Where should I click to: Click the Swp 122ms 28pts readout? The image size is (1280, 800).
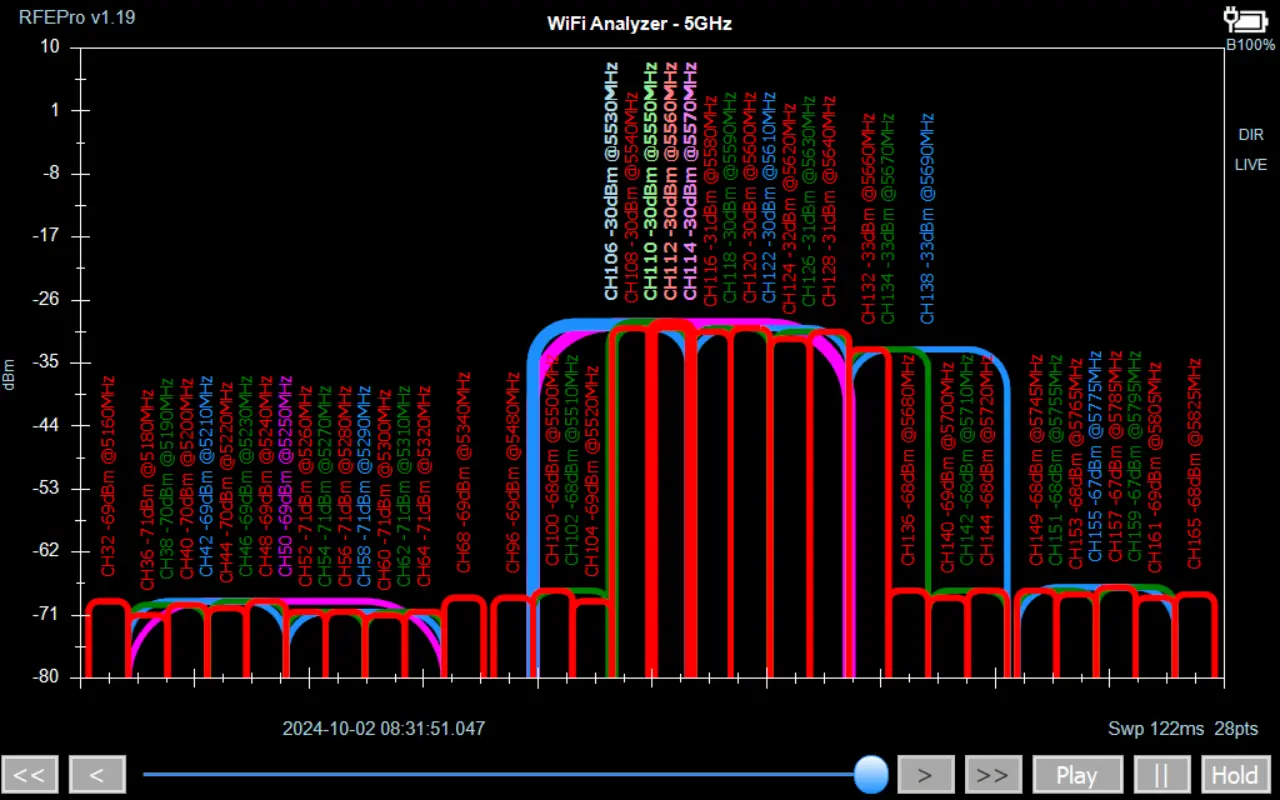[x=1182, y=728]
